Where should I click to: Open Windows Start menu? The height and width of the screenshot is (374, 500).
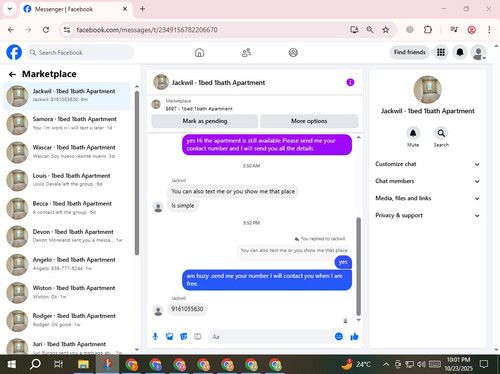click(x=12, y=364)
